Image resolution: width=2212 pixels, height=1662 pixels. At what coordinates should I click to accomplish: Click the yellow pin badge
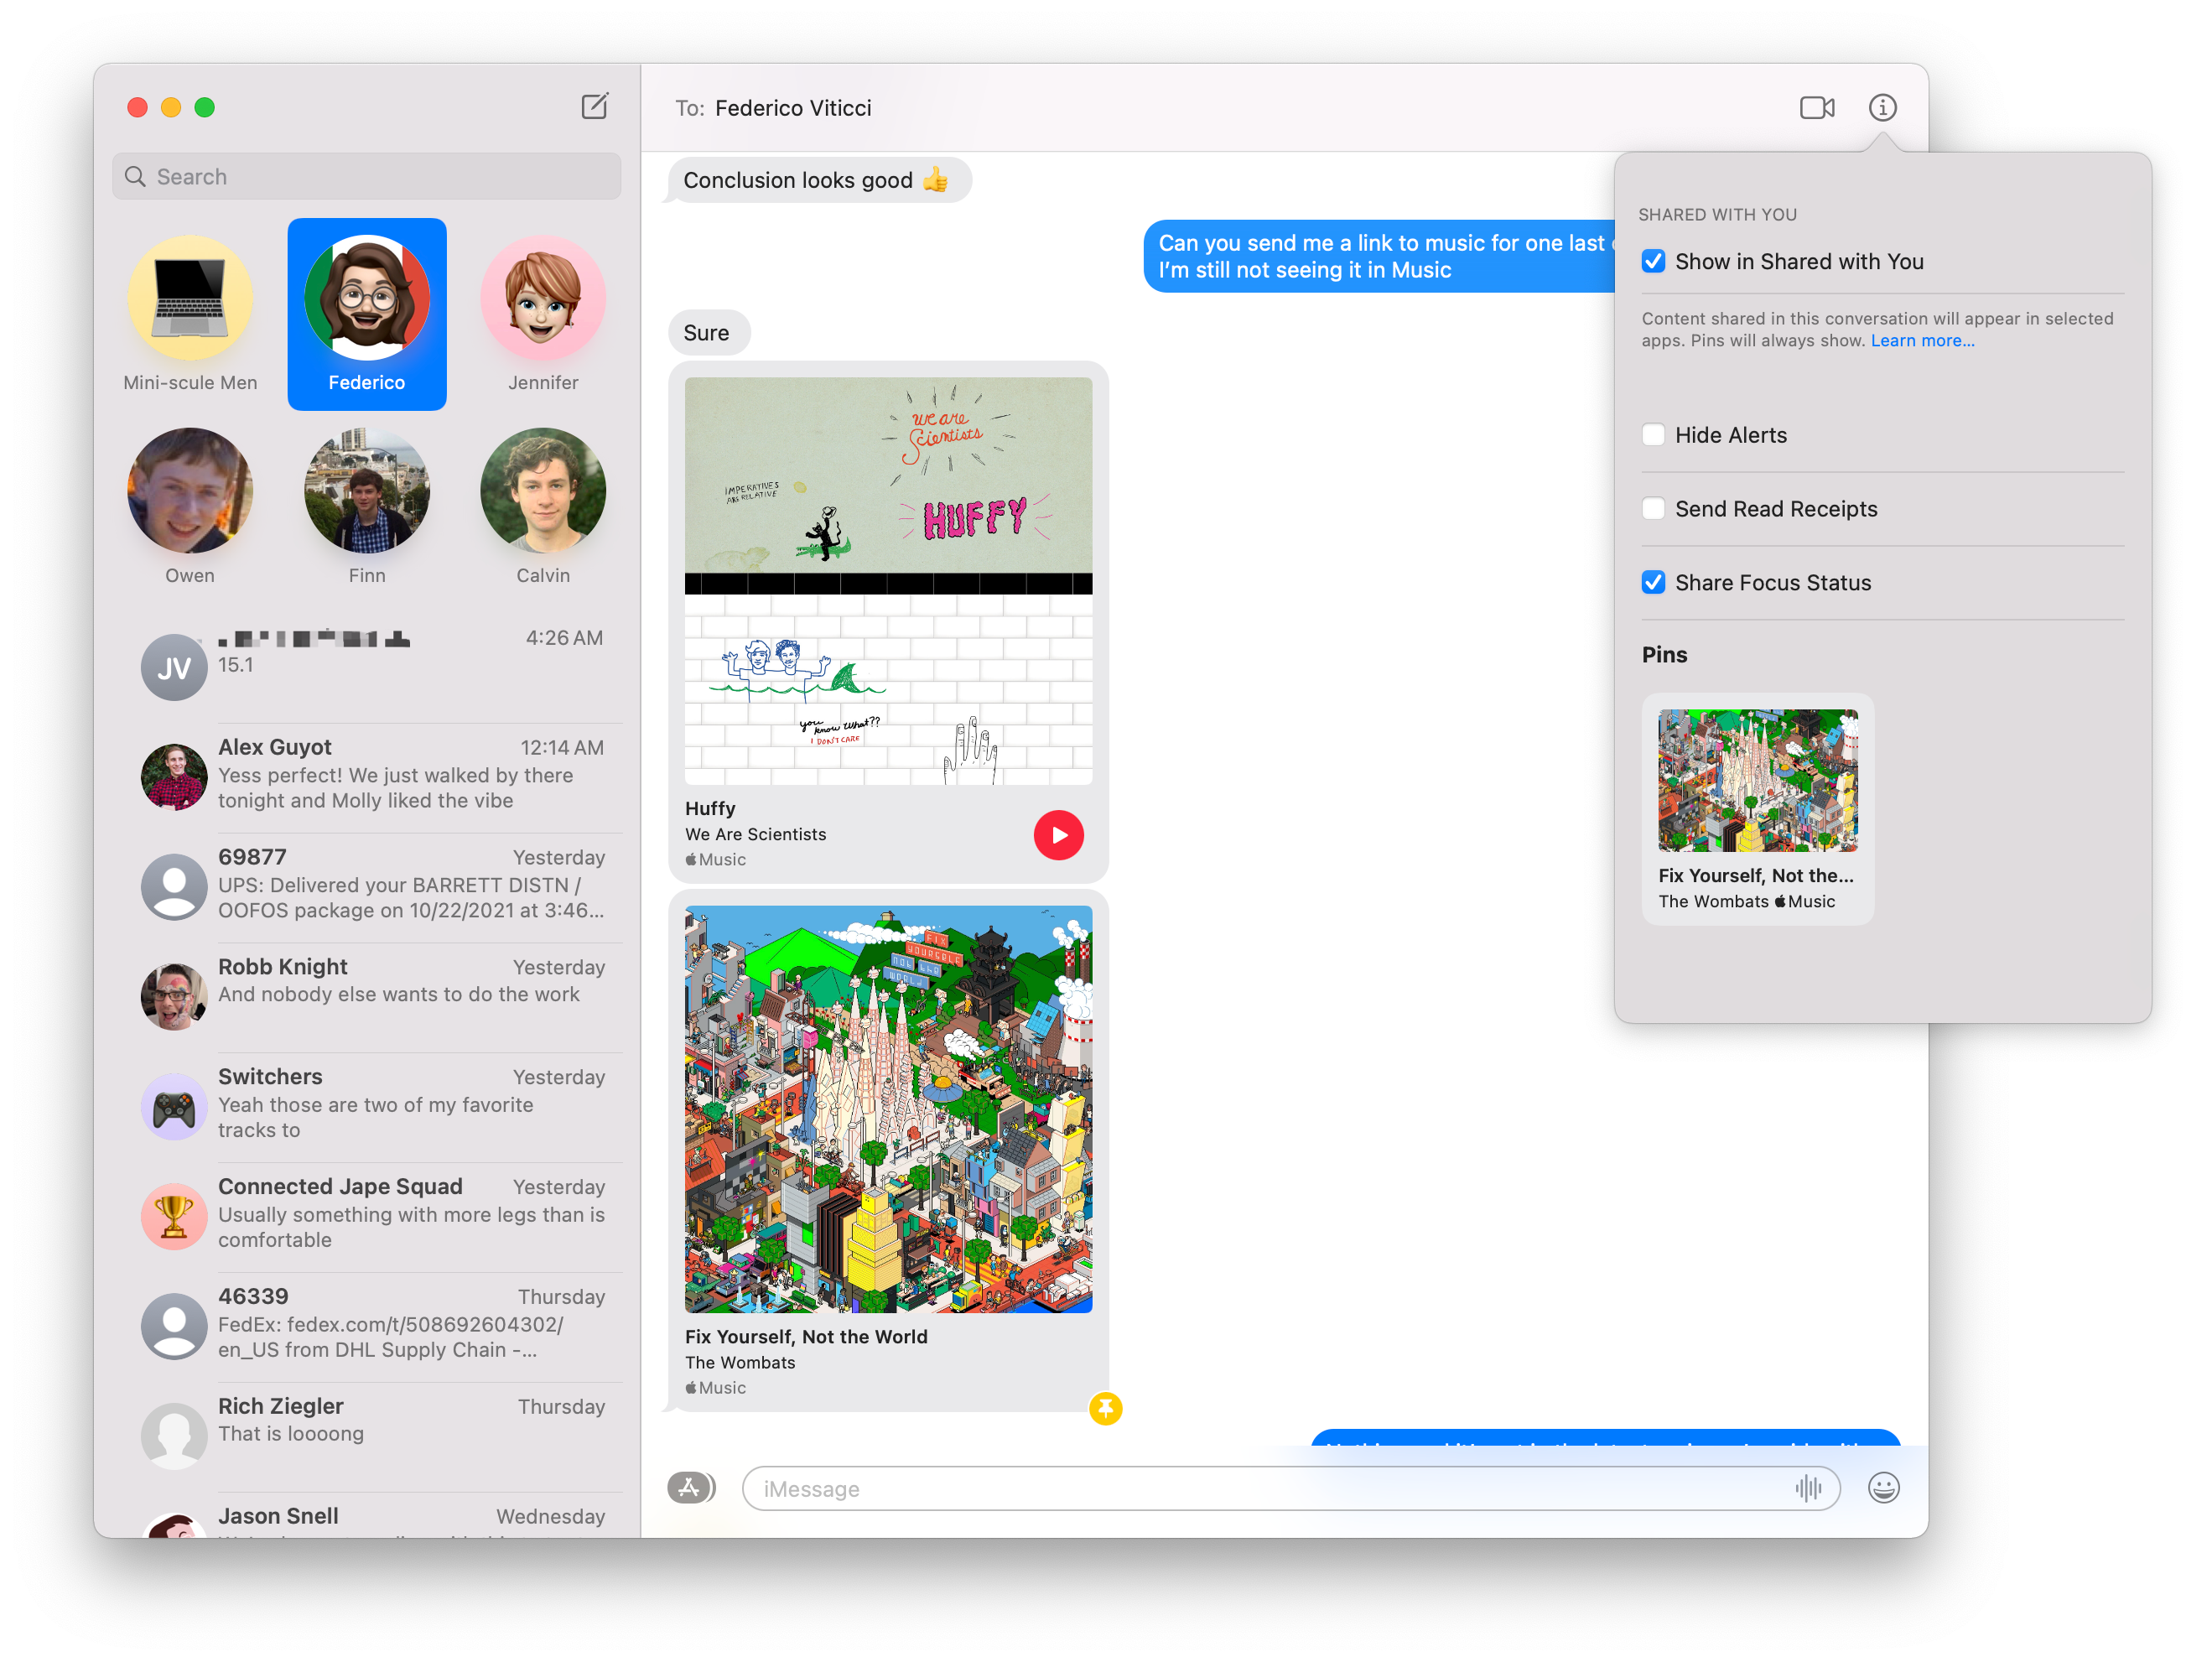click(1105, 1408)
